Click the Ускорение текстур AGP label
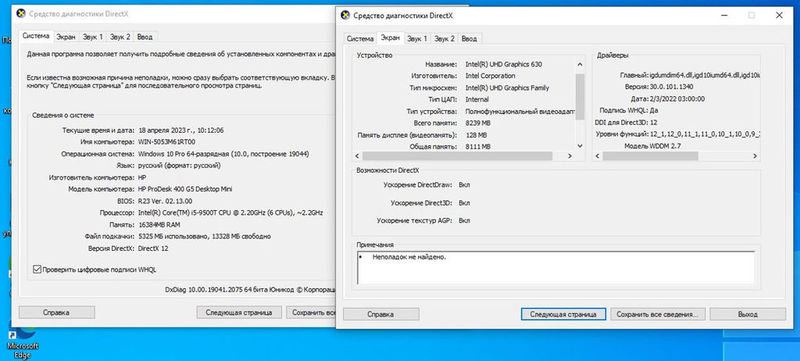The height and width of the screenshot is (361, 800). (x=414, y=221)
